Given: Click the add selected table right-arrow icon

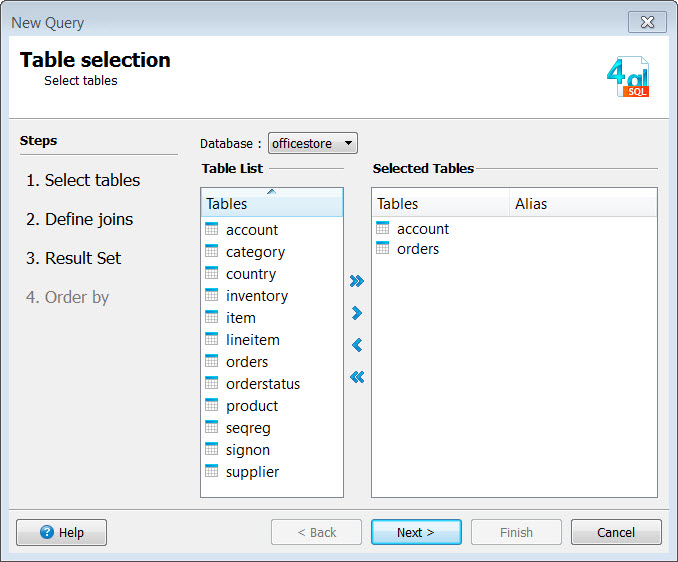Looking at the screenshot, I should coord(357,313).
